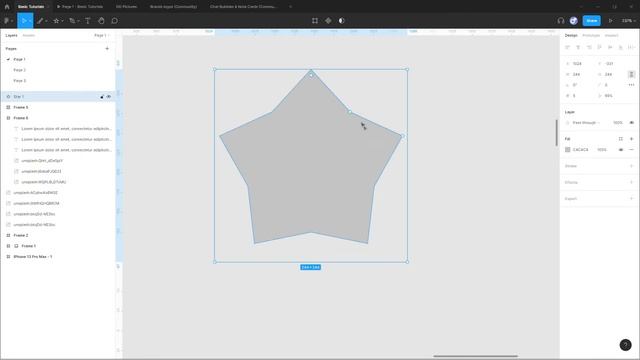
Task: Toggle visibility of Star 1 layer
Action: (x=109, y=97)
